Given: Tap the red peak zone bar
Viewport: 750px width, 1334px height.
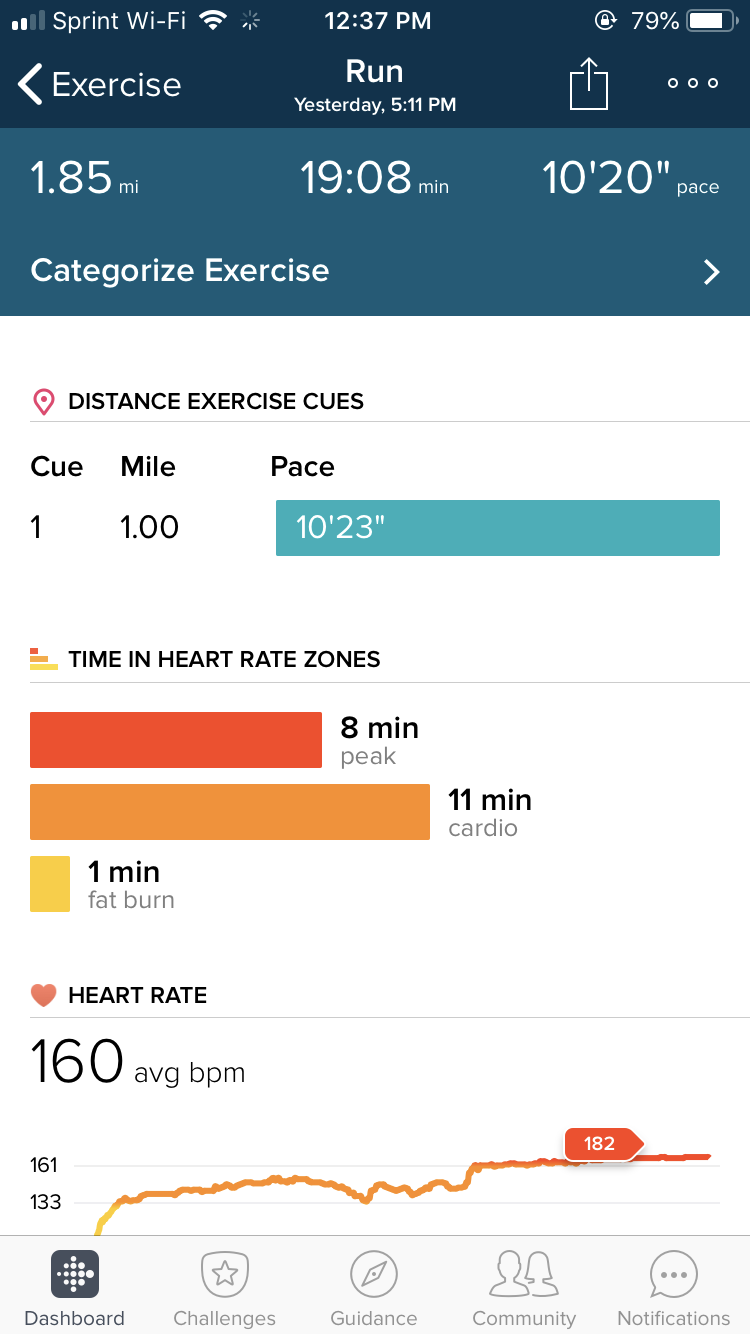Looking at the screenshot, I should [176, 740].
